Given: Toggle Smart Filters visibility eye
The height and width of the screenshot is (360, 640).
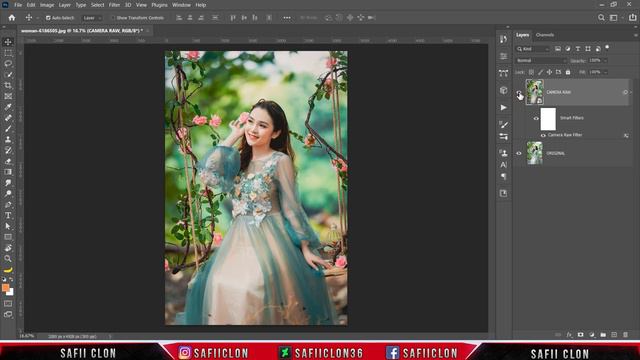Looking at the screenshot, I should pos(536,118).
